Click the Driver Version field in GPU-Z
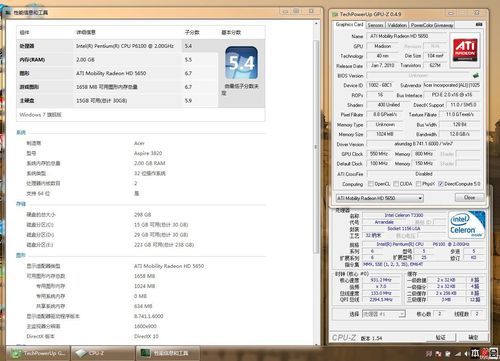The width and height of the screenshot is (500, 361). click(x=424, y=144)
